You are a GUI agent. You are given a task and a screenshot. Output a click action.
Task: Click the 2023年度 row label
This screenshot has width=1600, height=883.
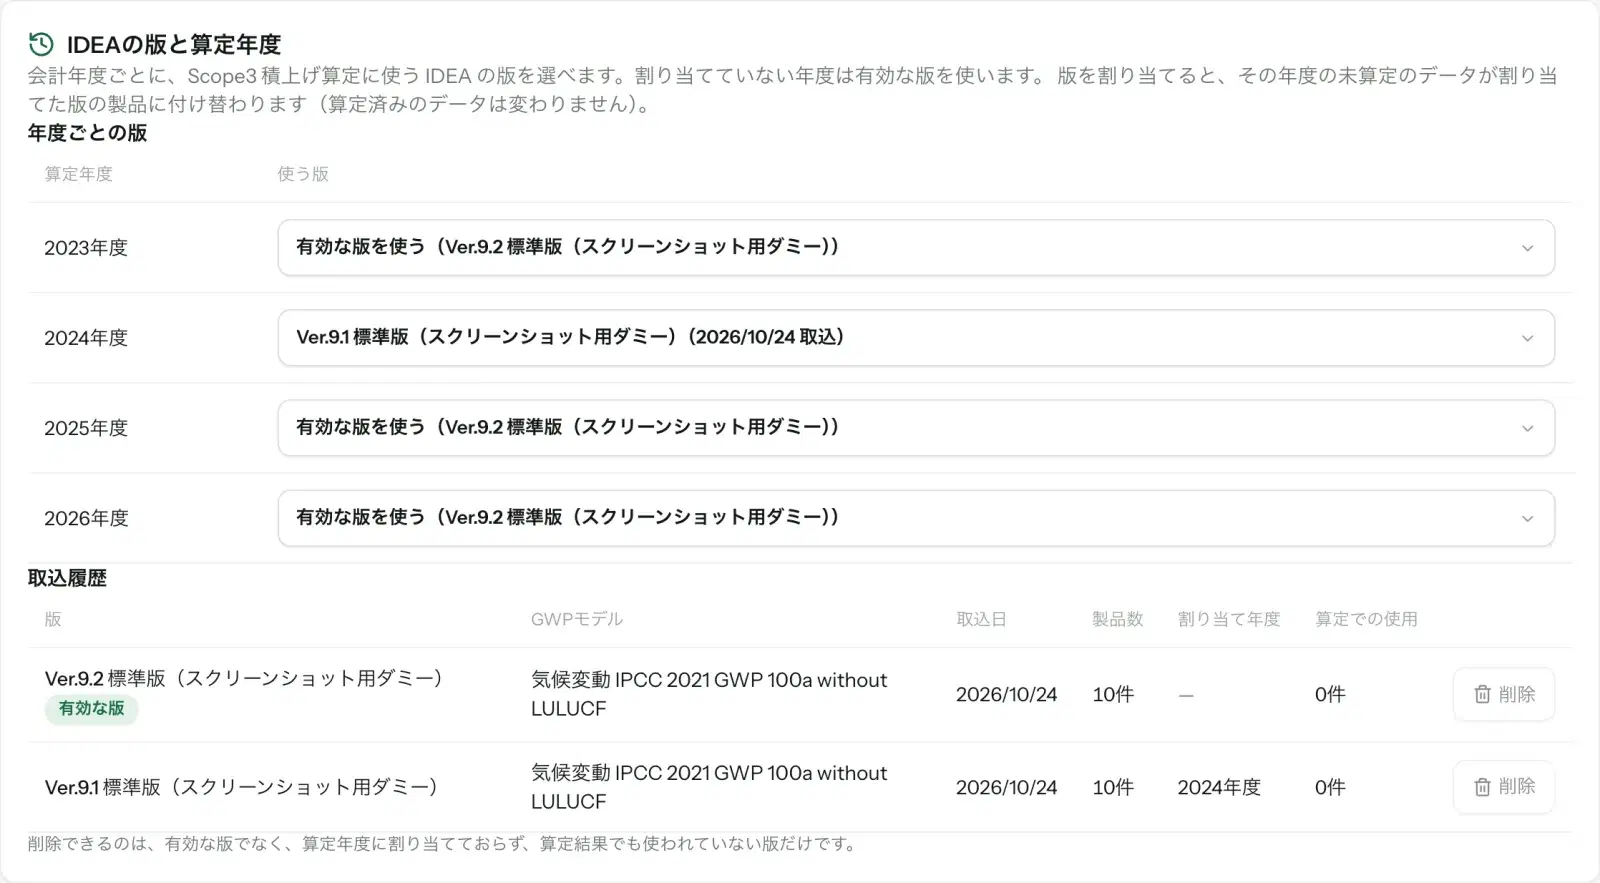coord(86,248)
